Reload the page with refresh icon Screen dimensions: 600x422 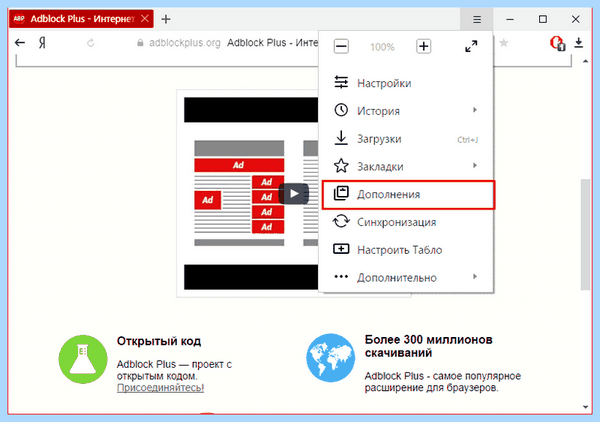click(91, 42)
